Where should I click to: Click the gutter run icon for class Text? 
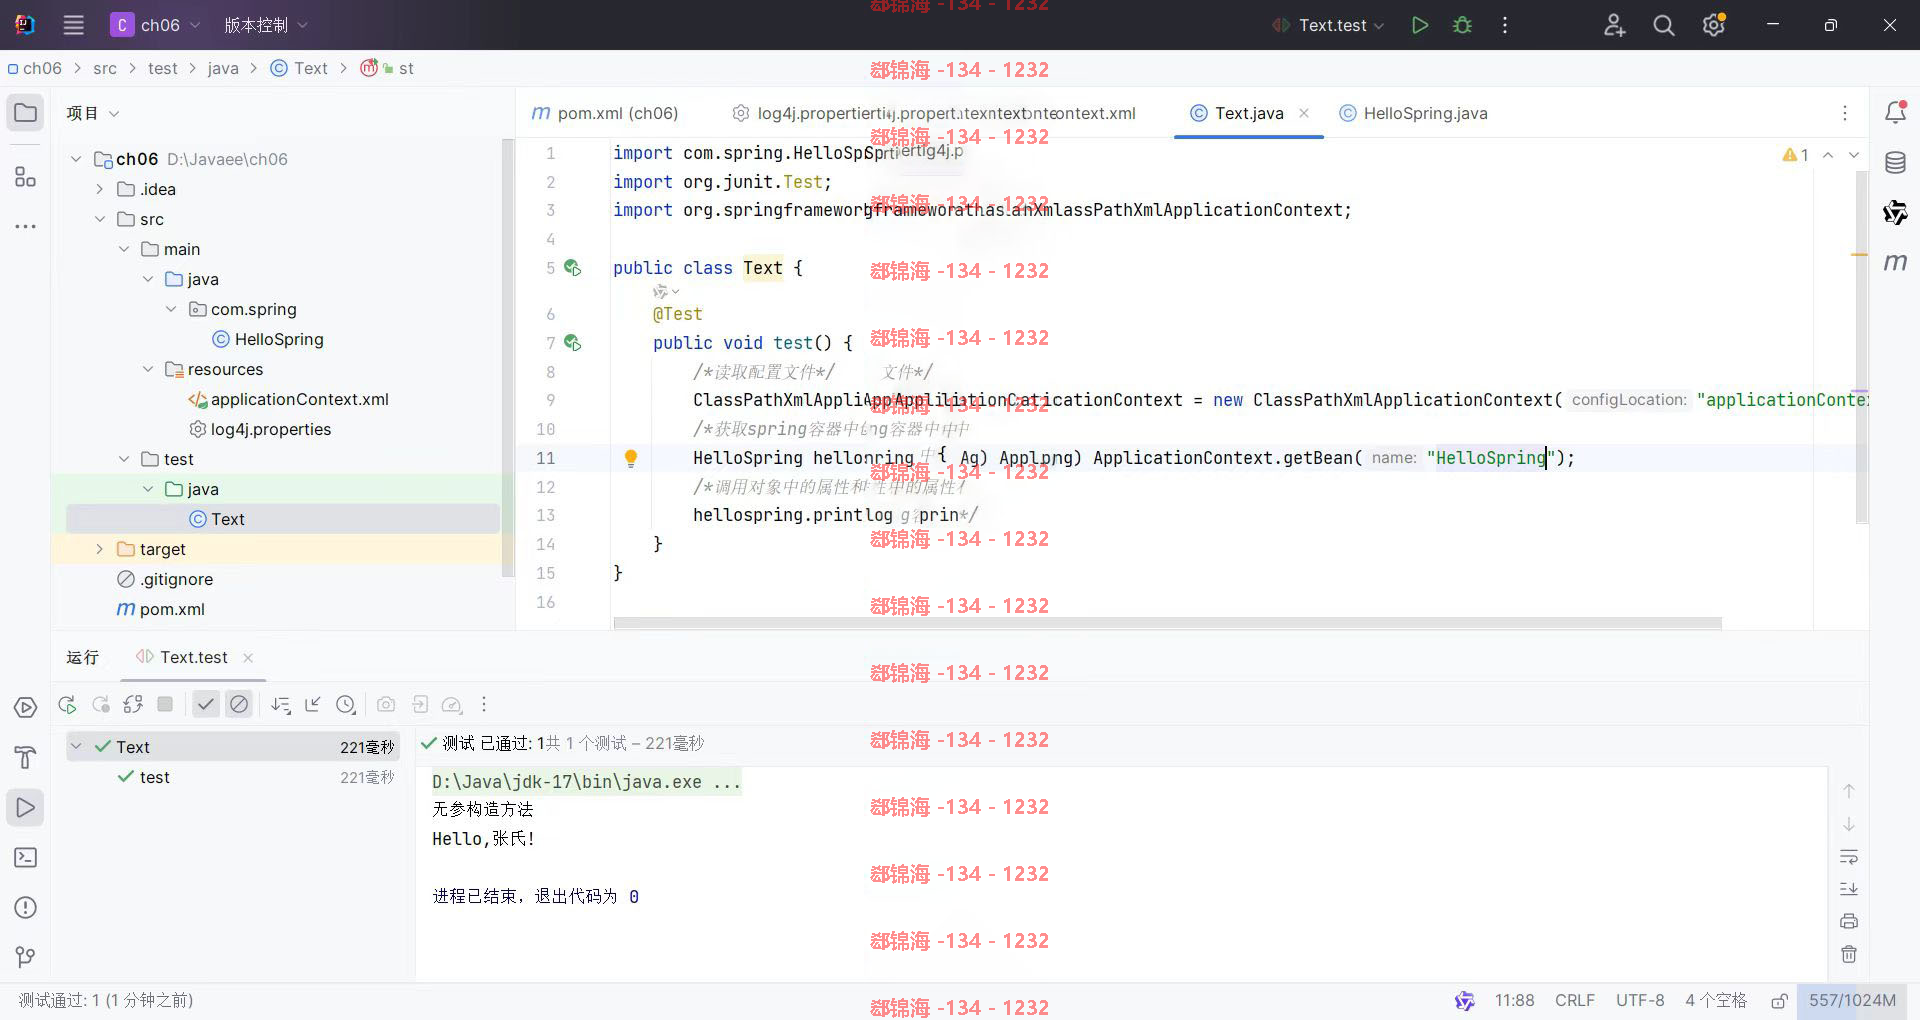point(572,268)
